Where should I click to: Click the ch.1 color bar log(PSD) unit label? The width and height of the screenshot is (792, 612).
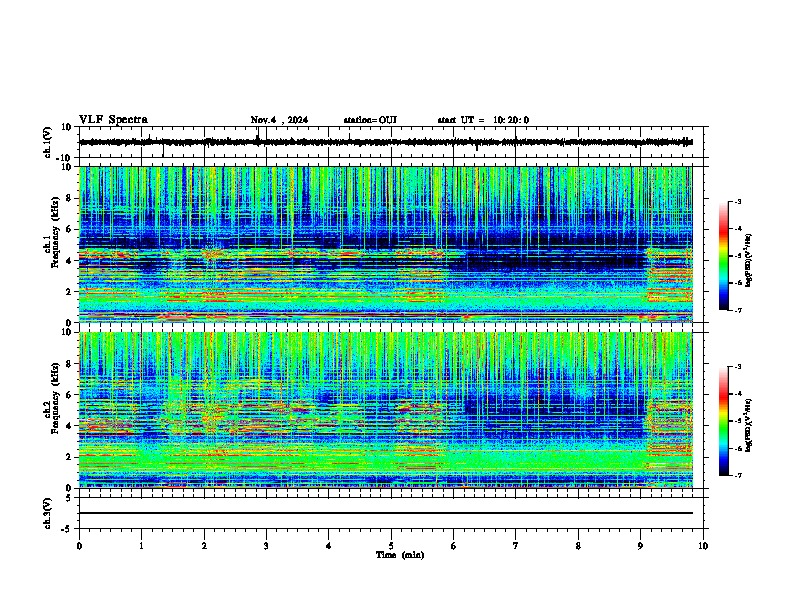pyautogui.click(x=748, y=261)
